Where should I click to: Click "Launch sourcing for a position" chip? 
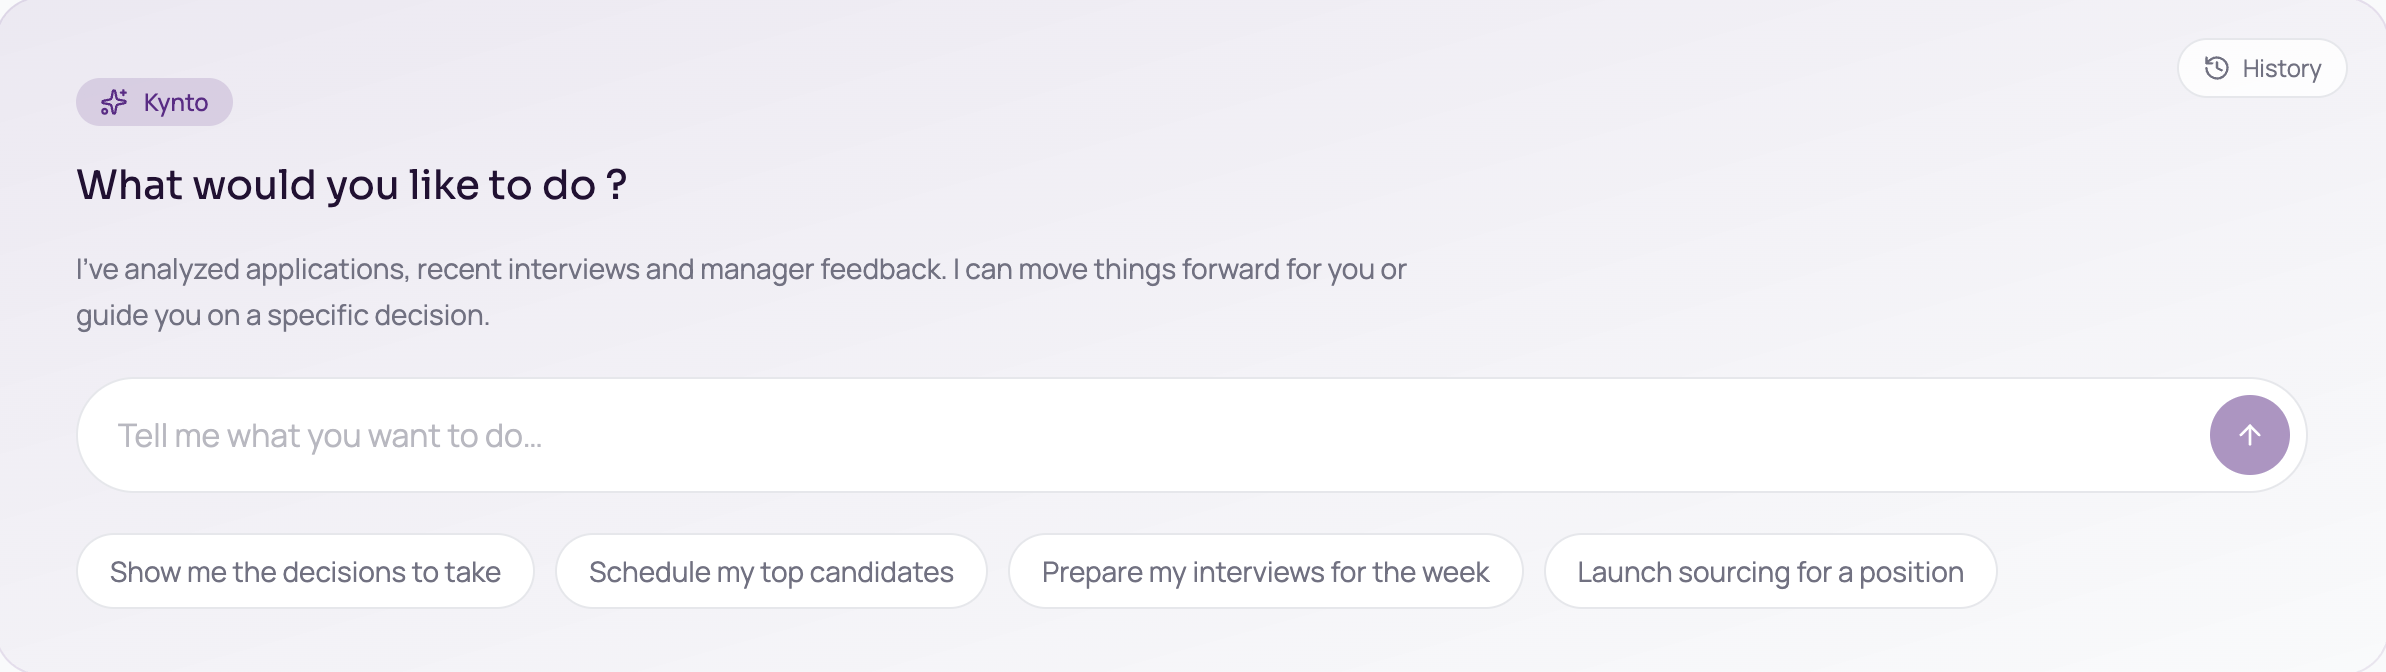(x=1770, y=571)
